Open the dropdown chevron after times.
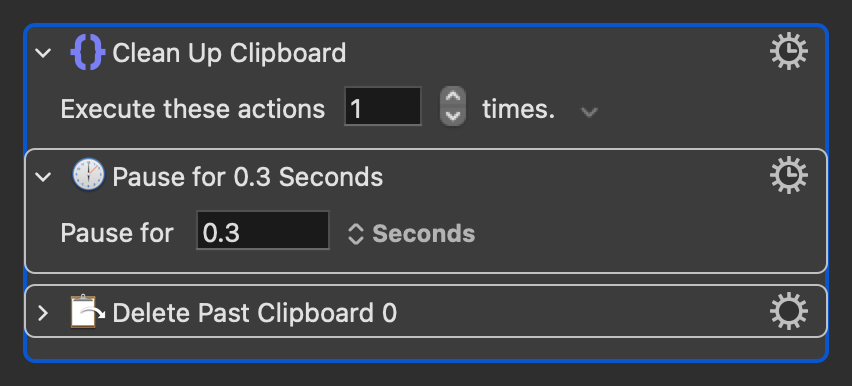Screen dimensions: 852x386 pyautogui.click(x=589, y=113)
